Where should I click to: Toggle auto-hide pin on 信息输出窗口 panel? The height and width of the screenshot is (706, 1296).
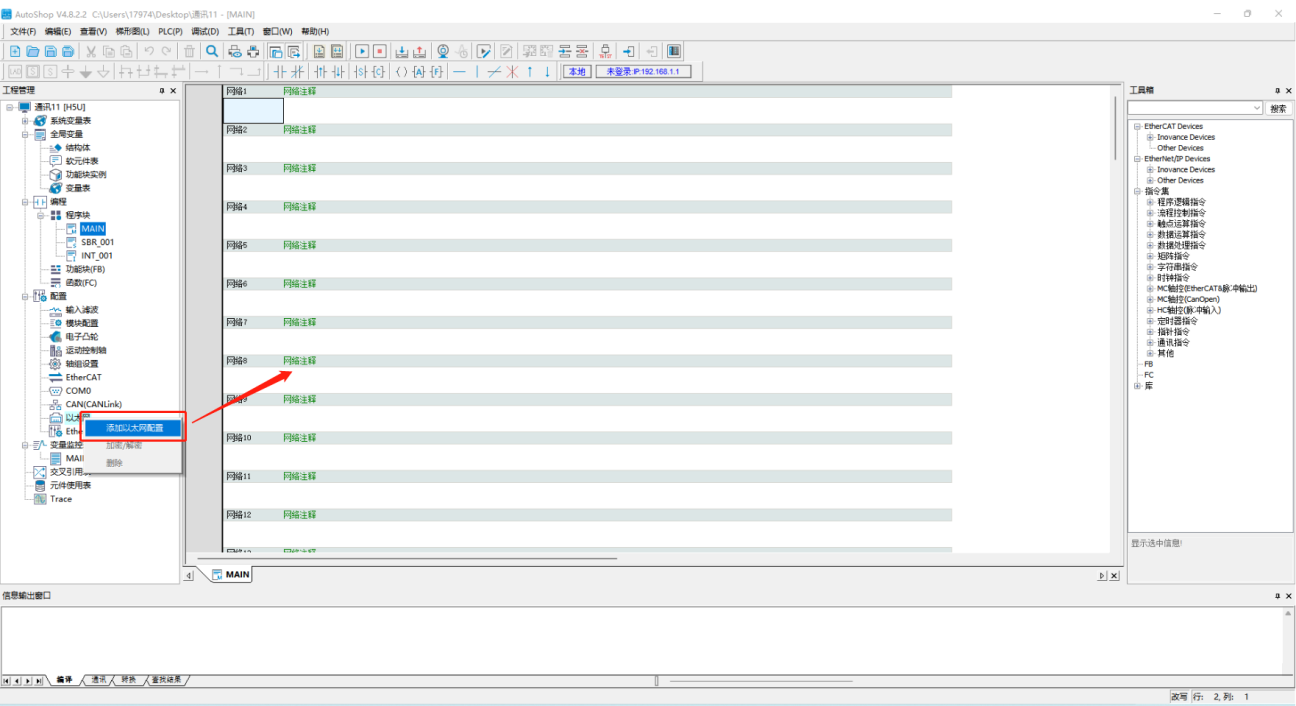(x=1275, y=596)
